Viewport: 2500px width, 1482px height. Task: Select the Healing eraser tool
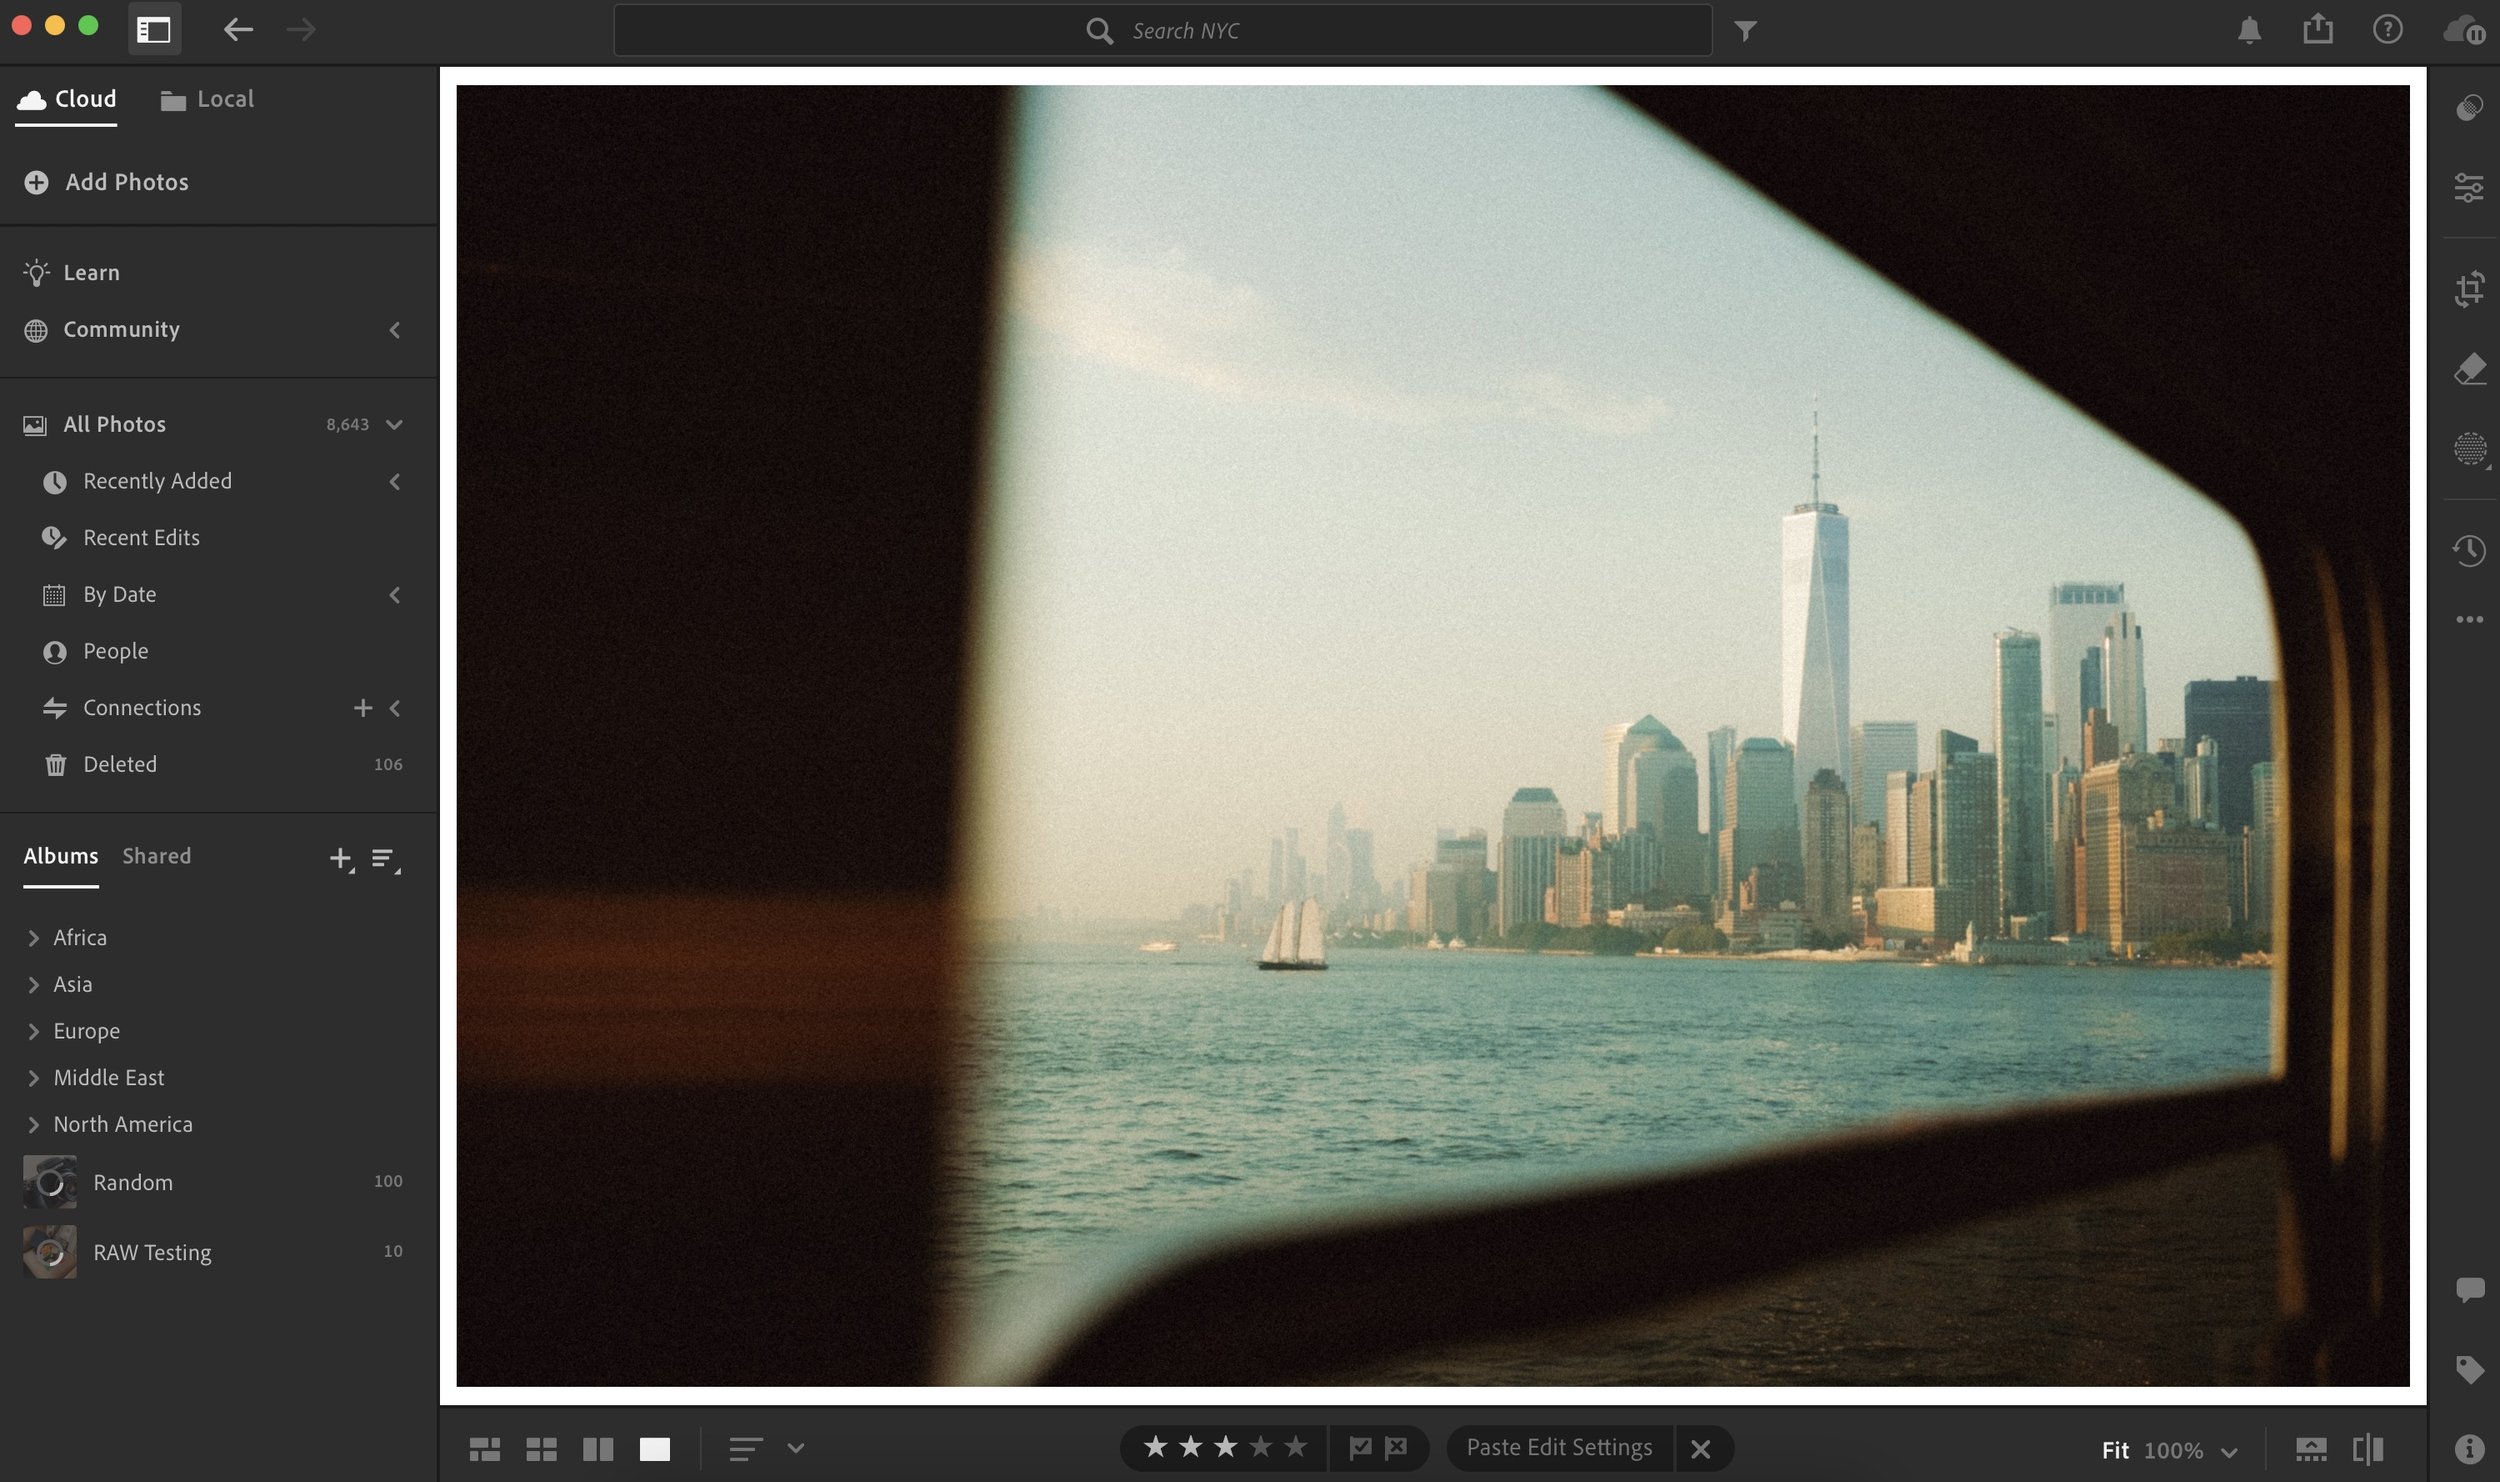pos(2469,369)
